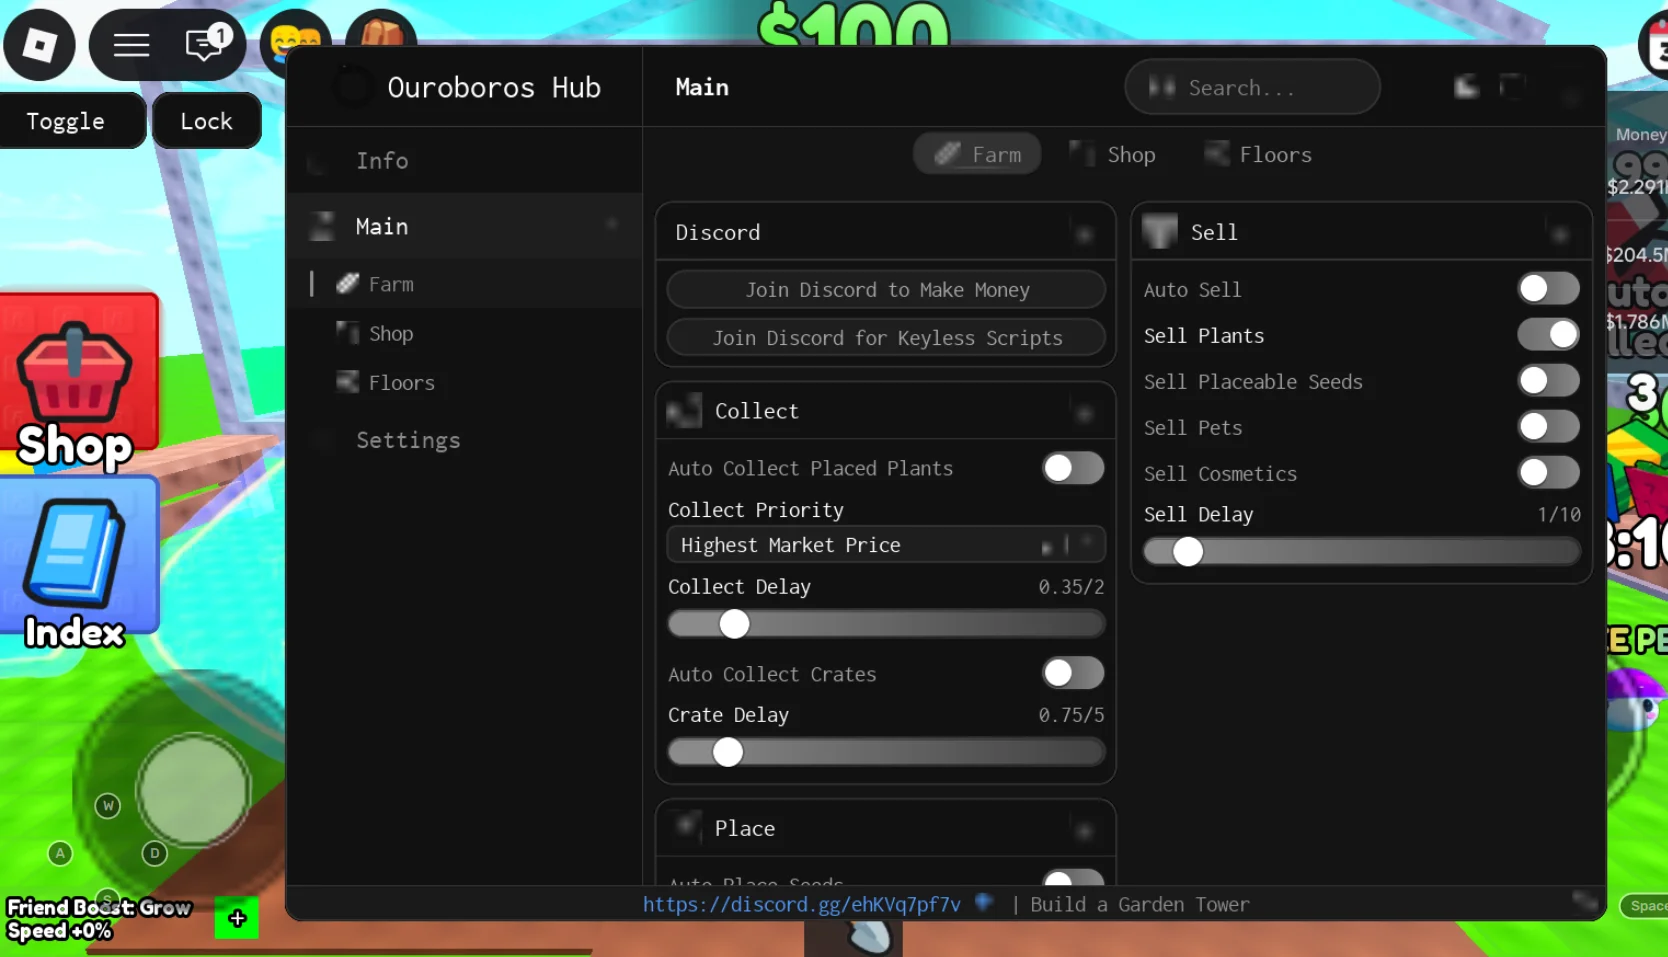Open the hamburger menu in top bar
Viewport: 1668px width, 957px height.
131,45
